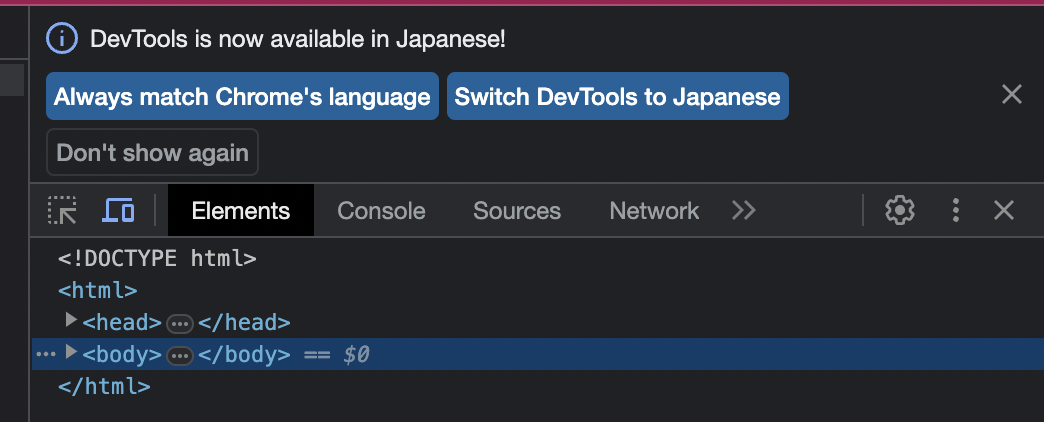Expand the body element triangle
The image size is (1044, 422).
(71, 352)
